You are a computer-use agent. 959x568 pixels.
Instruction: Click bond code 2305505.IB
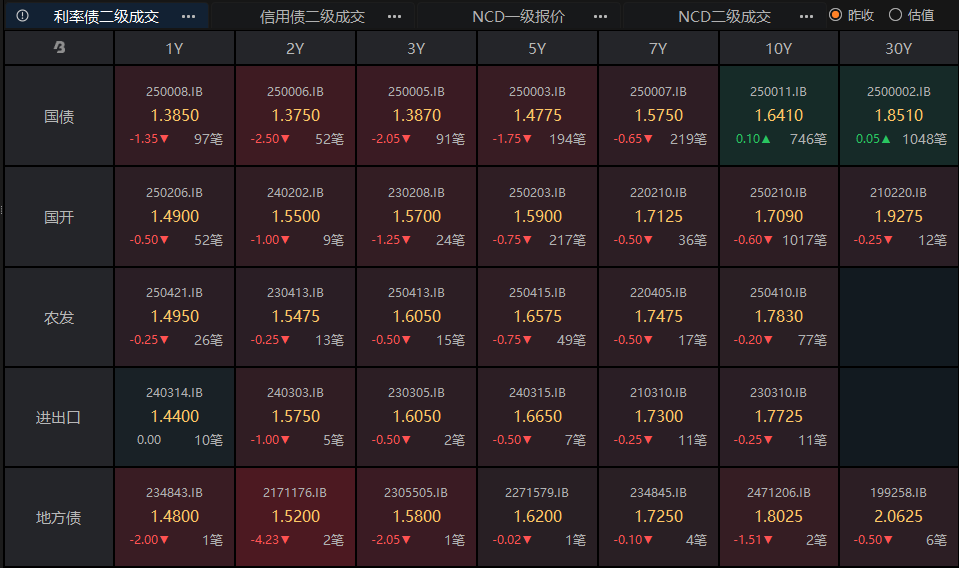click(417, 493)
